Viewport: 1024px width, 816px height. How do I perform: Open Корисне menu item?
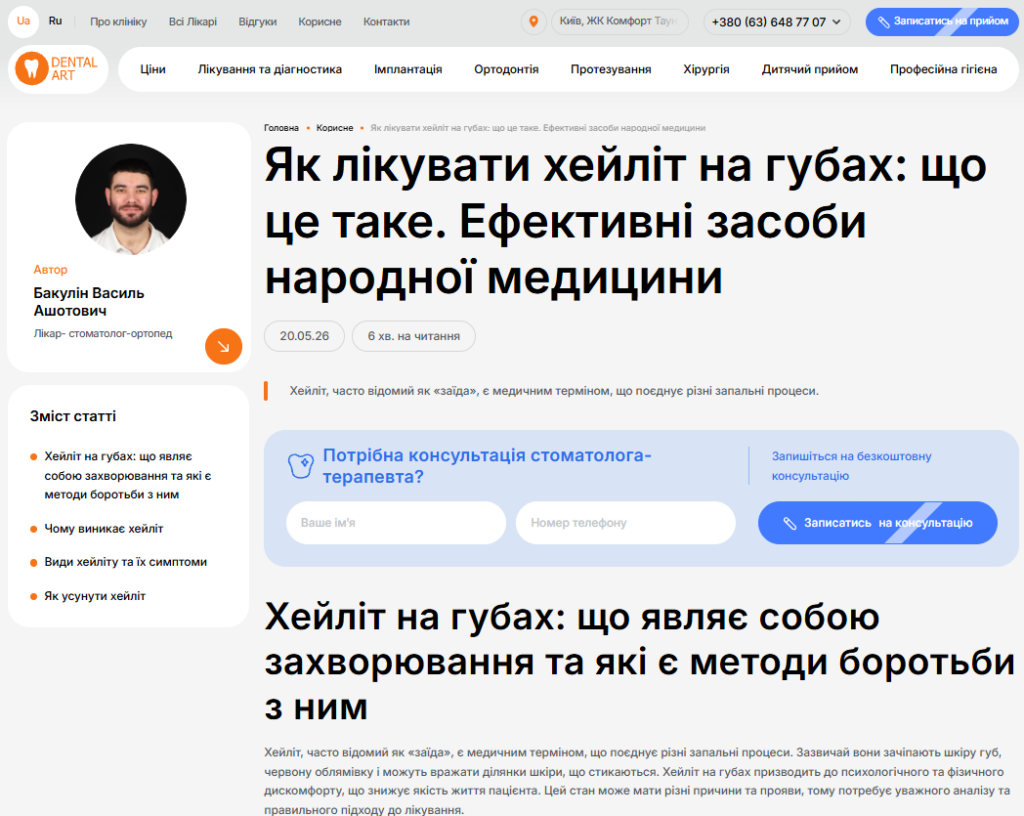[x=320, y=22]
